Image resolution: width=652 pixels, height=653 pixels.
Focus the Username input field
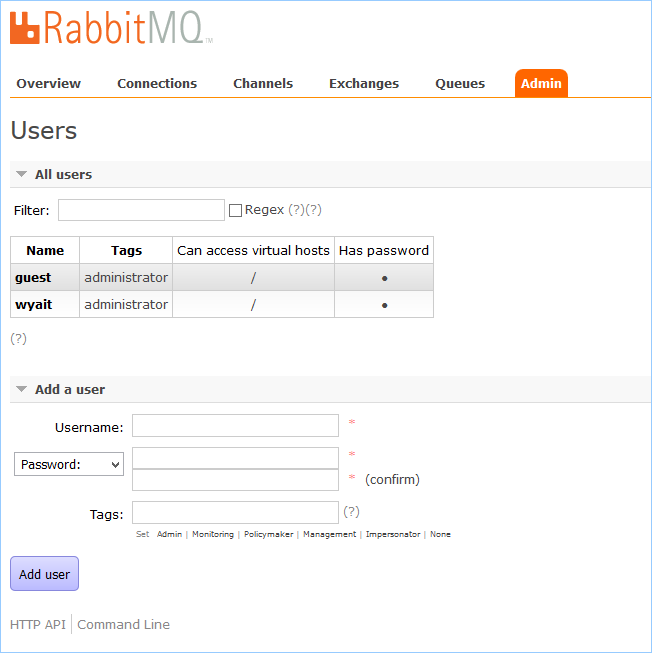[235, 425]
